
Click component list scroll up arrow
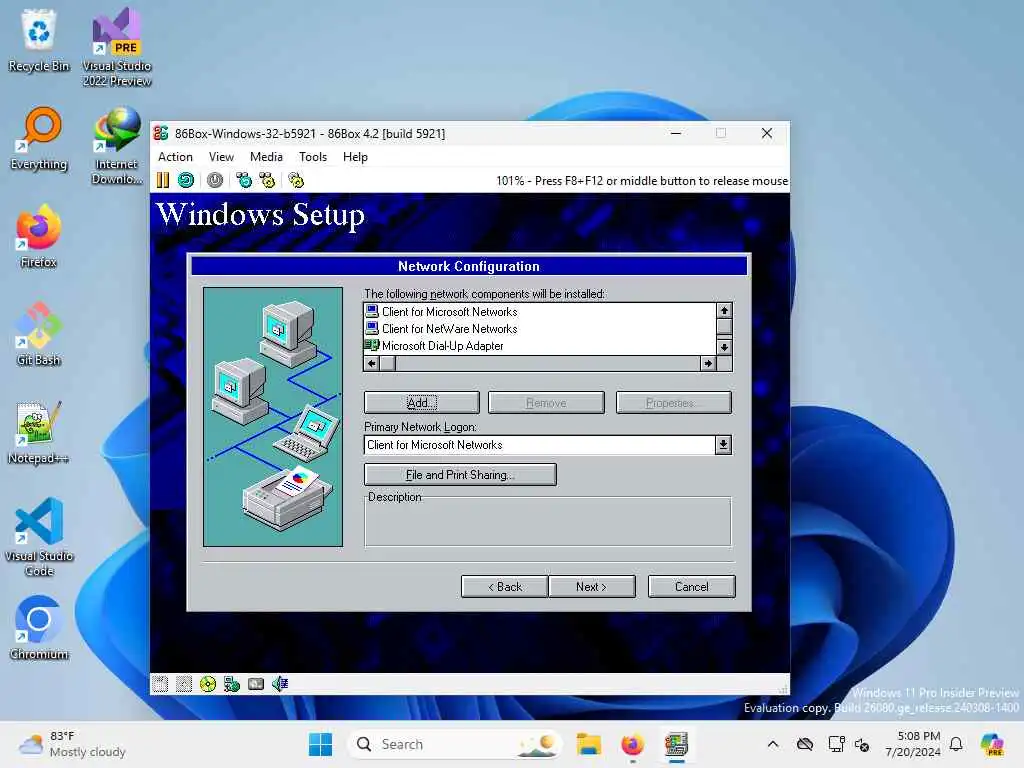(x=724, y=311)
